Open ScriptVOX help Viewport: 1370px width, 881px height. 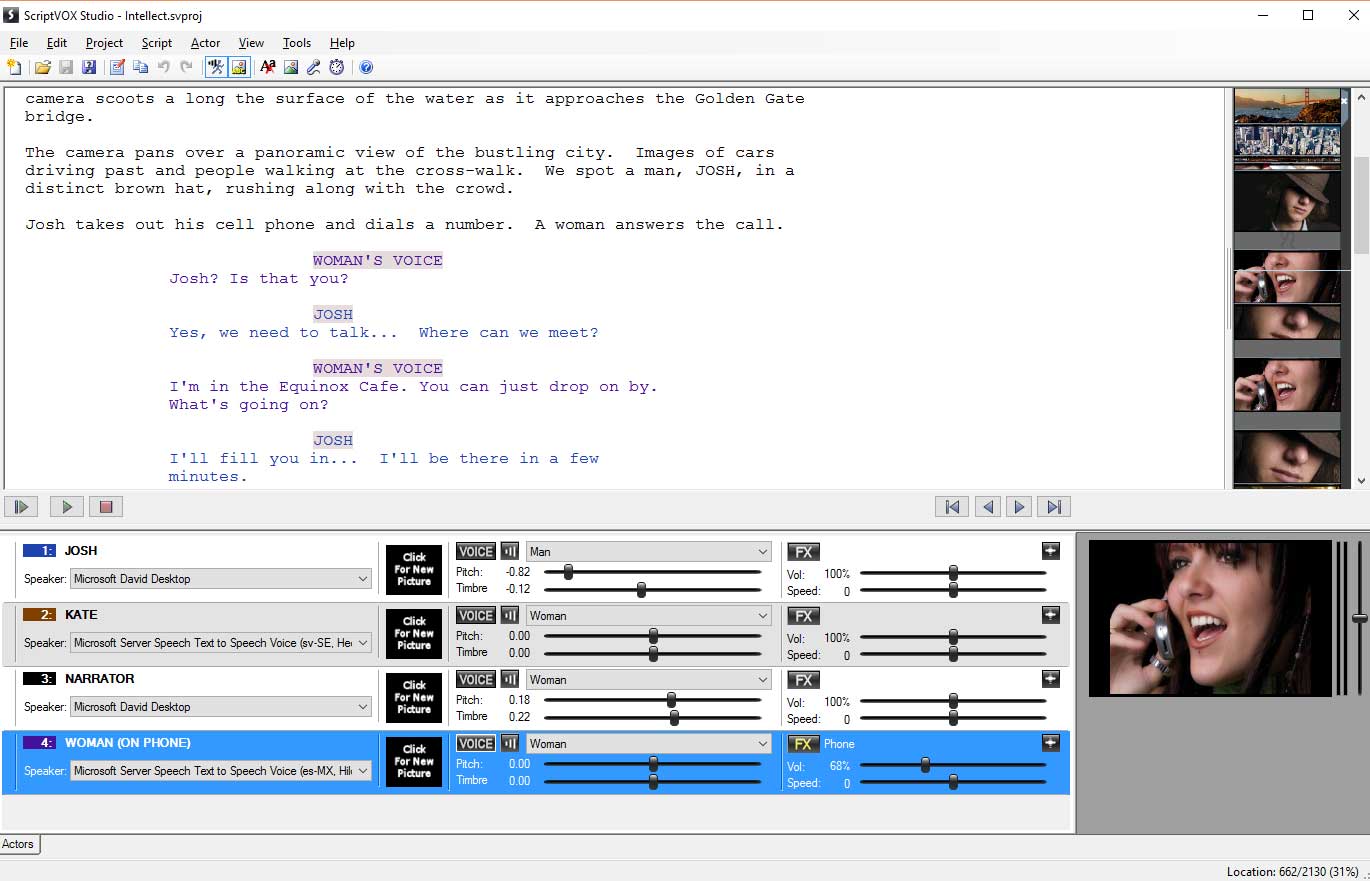click(366, 67)
